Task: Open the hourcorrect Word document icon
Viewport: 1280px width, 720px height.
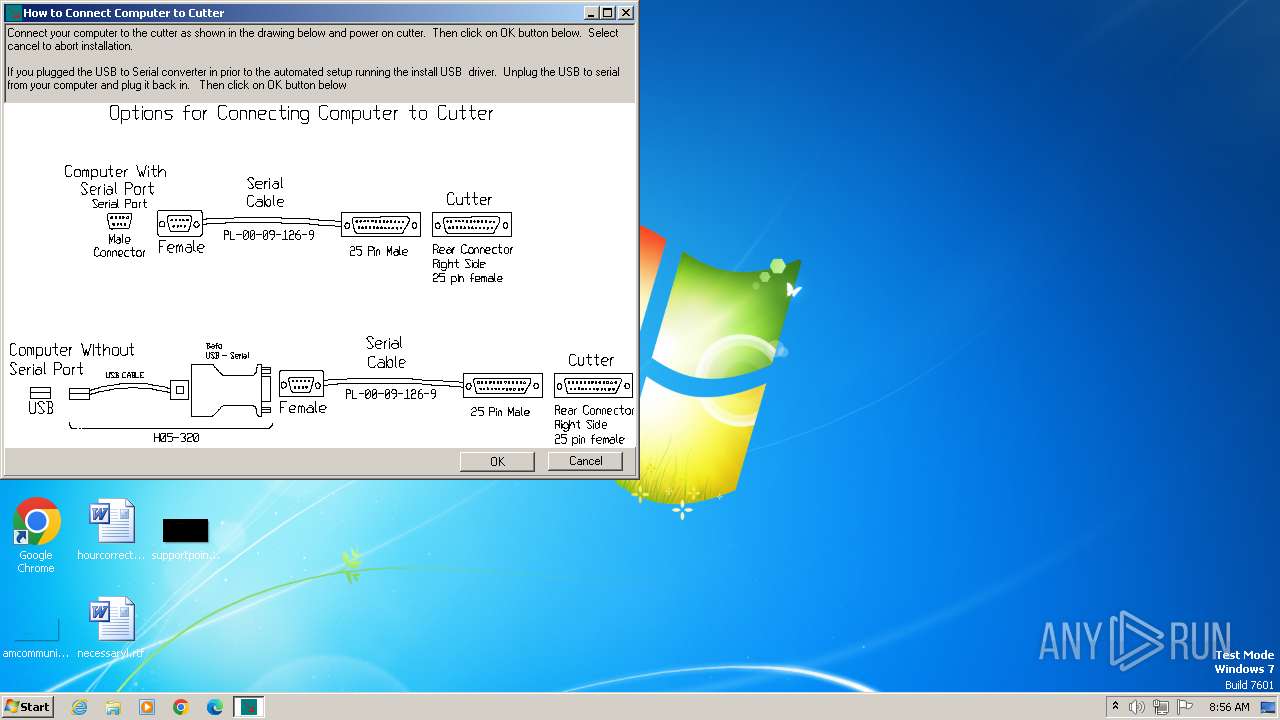Action: point(111,531)
